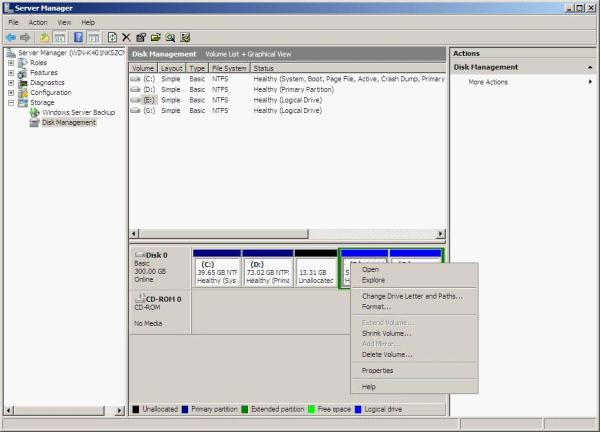
Task: Click the Primary partition legend swatch
Action: [185, 409]
